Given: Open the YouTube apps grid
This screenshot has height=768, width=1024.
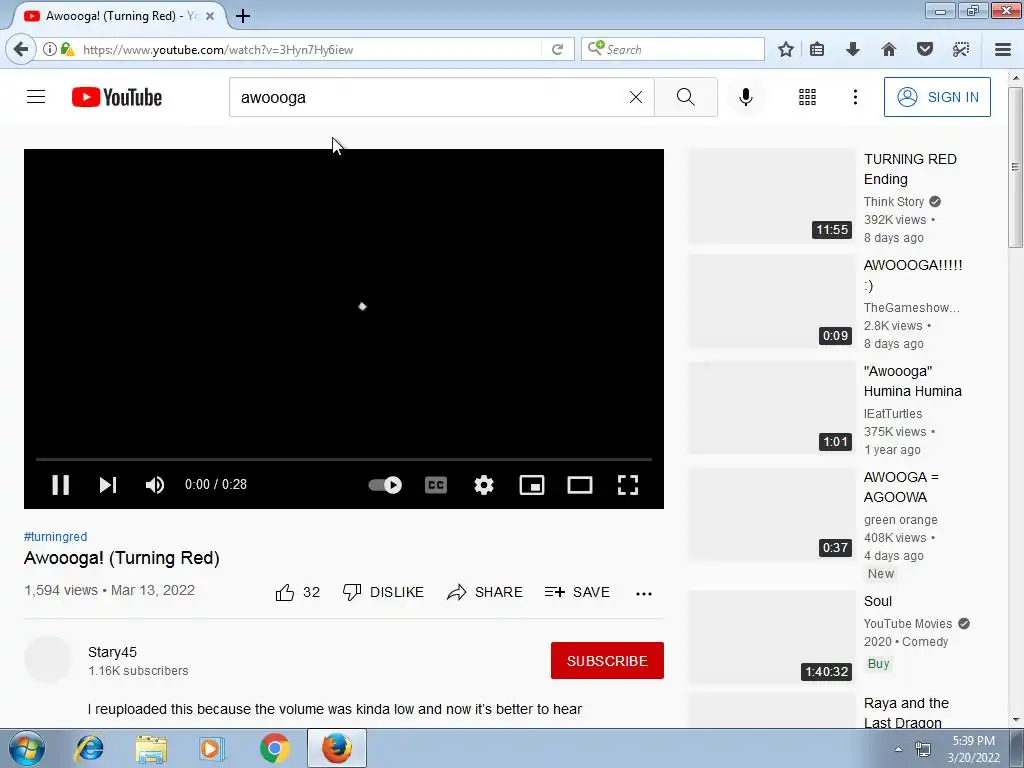Looking at the screenshot, I should (x=807, y=97).
